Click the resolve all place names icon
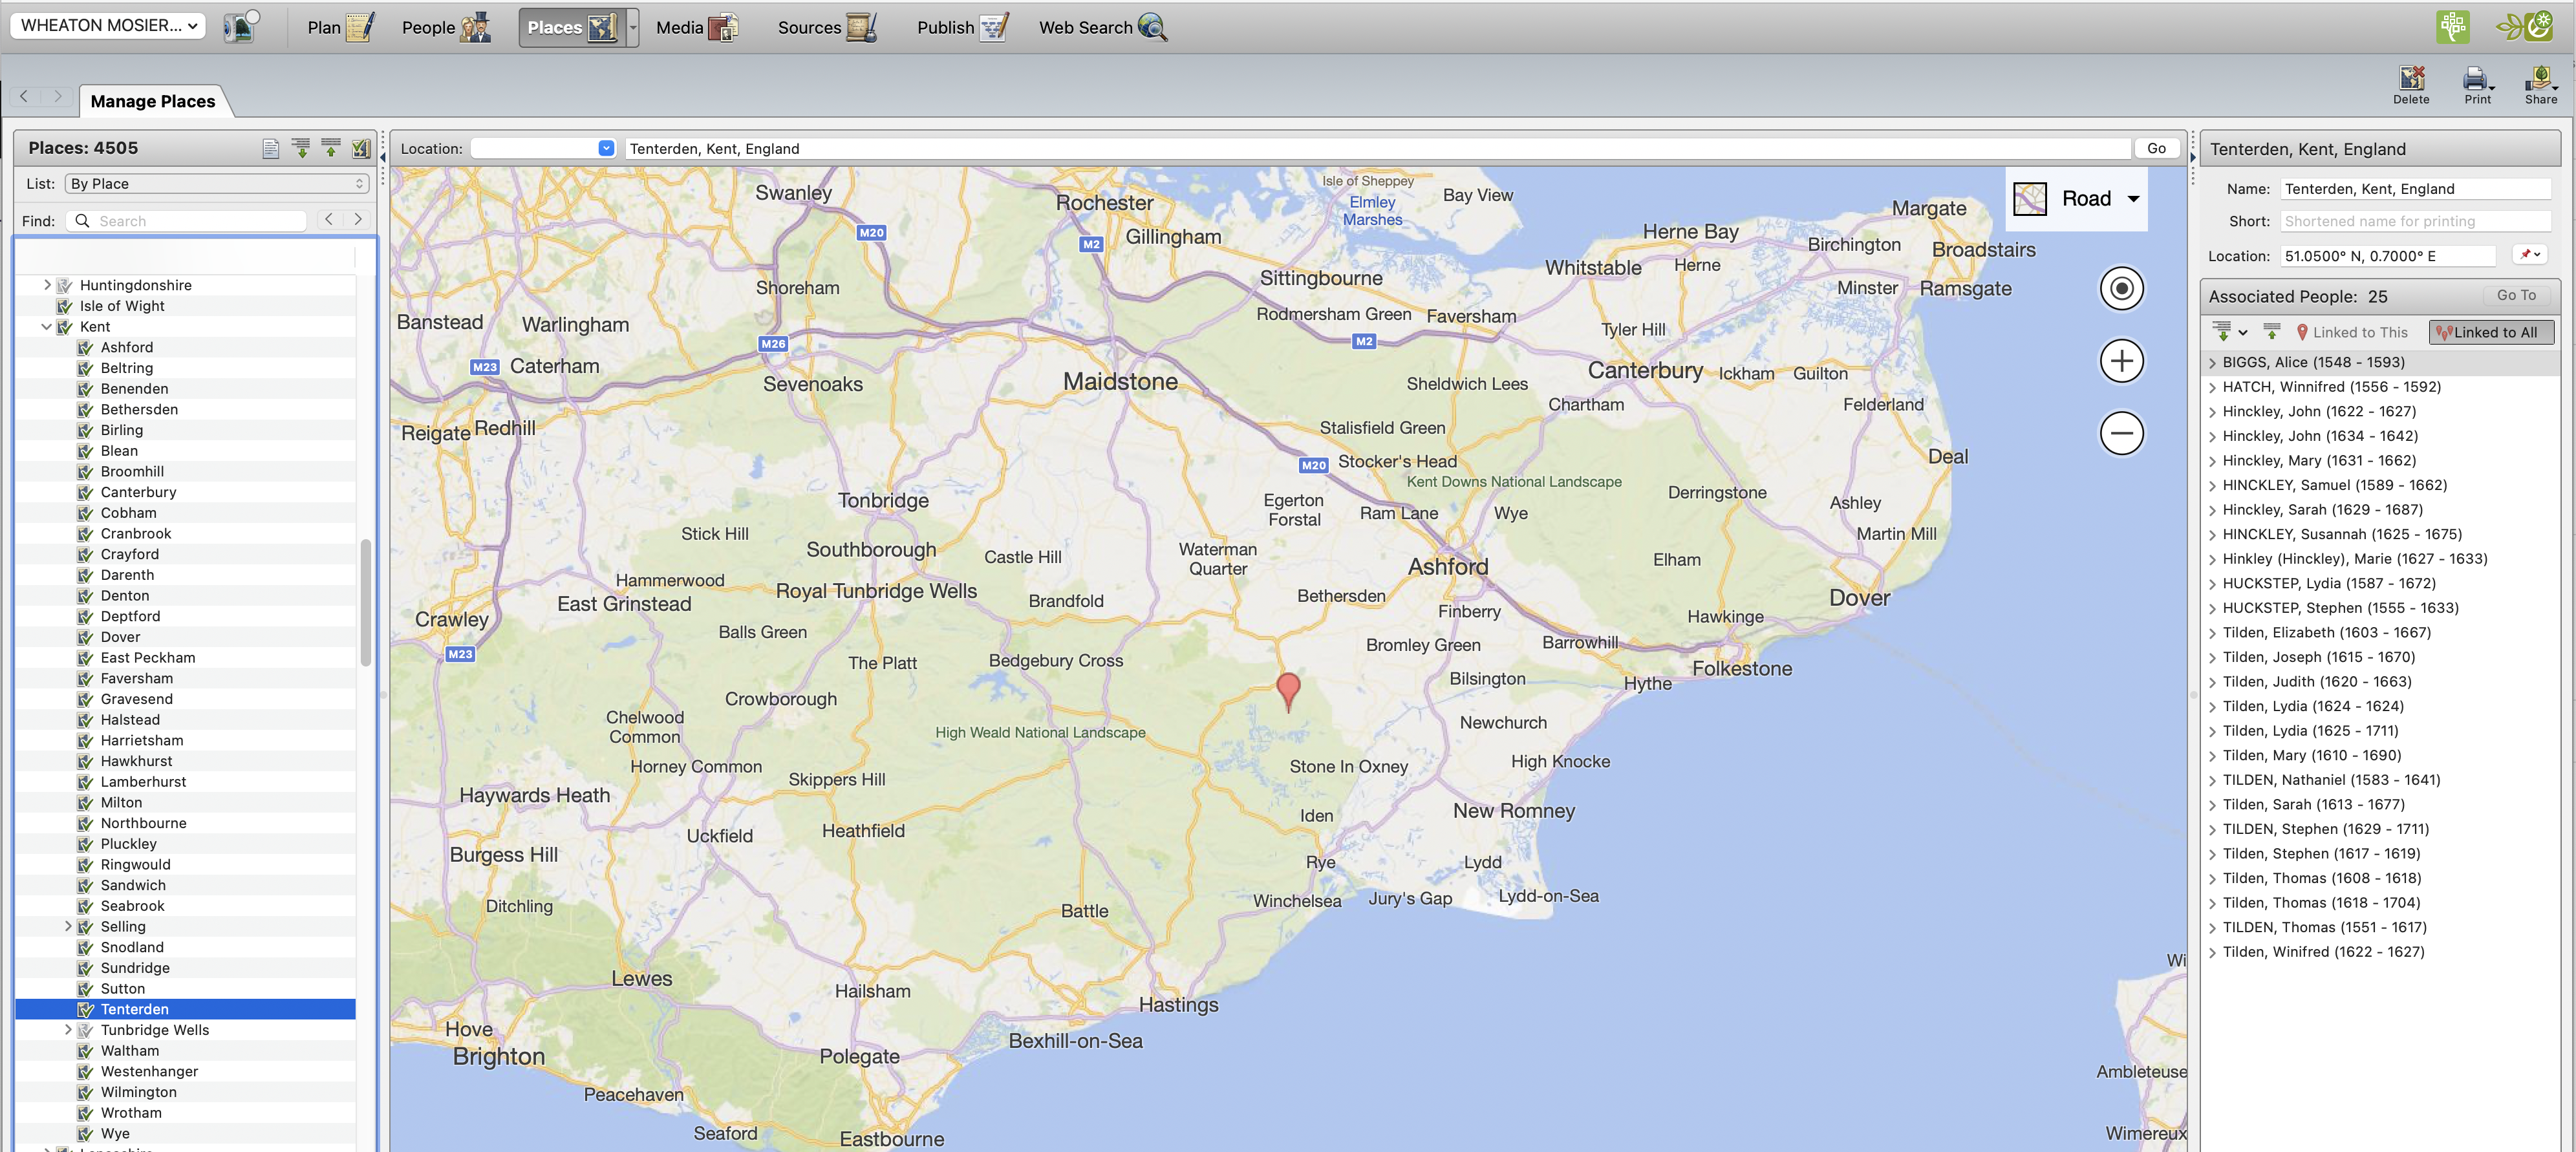The width and height of the screenshot is (2576, 1152). tap(361, 148)
